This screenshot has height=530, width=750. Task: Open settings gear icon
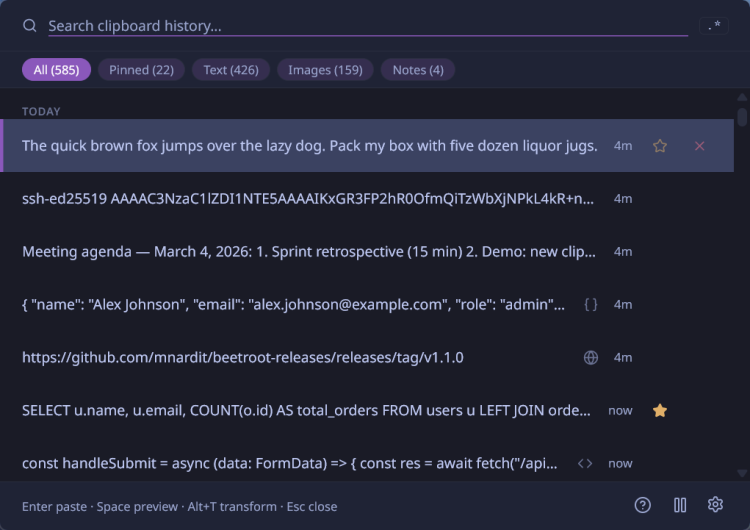click(x=715, y=505)
